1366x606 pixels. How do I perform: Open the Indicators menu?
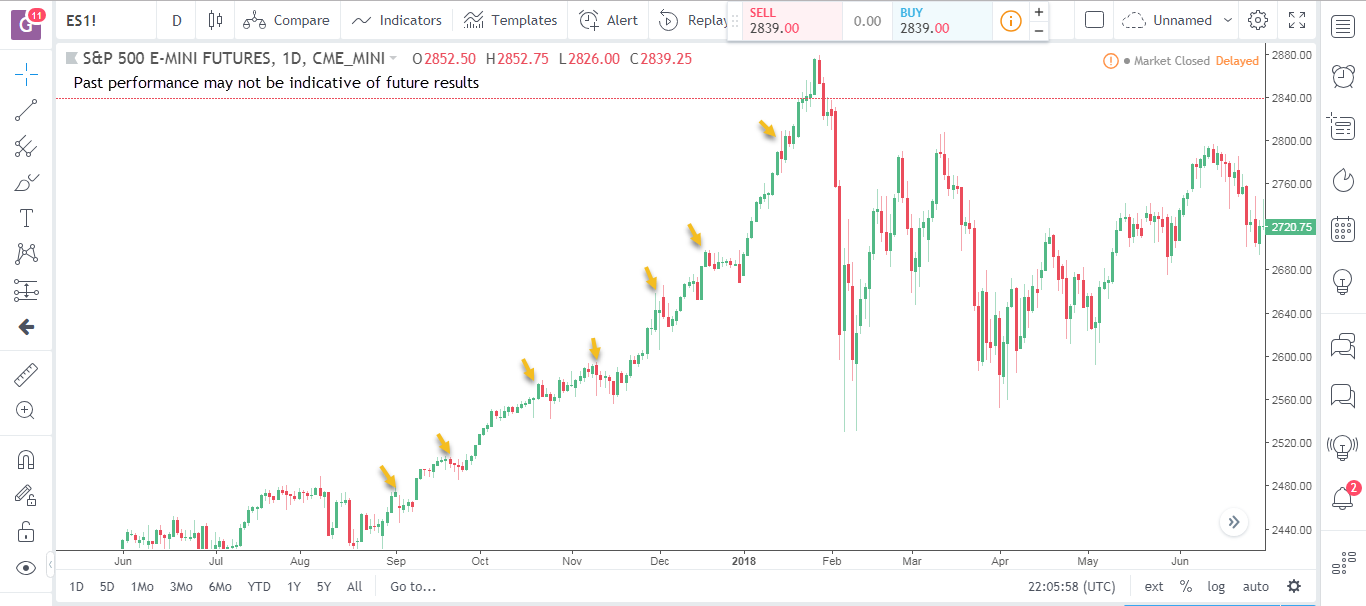397,20
